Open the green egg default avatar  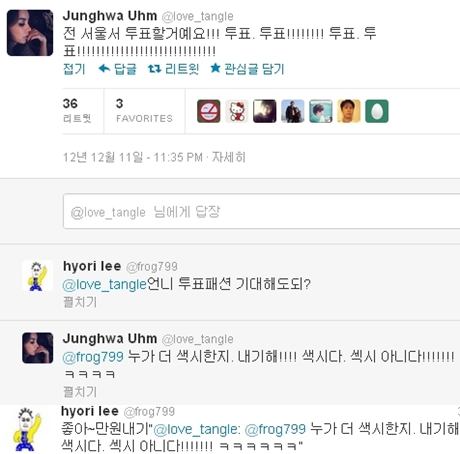[x=377, y=111]
